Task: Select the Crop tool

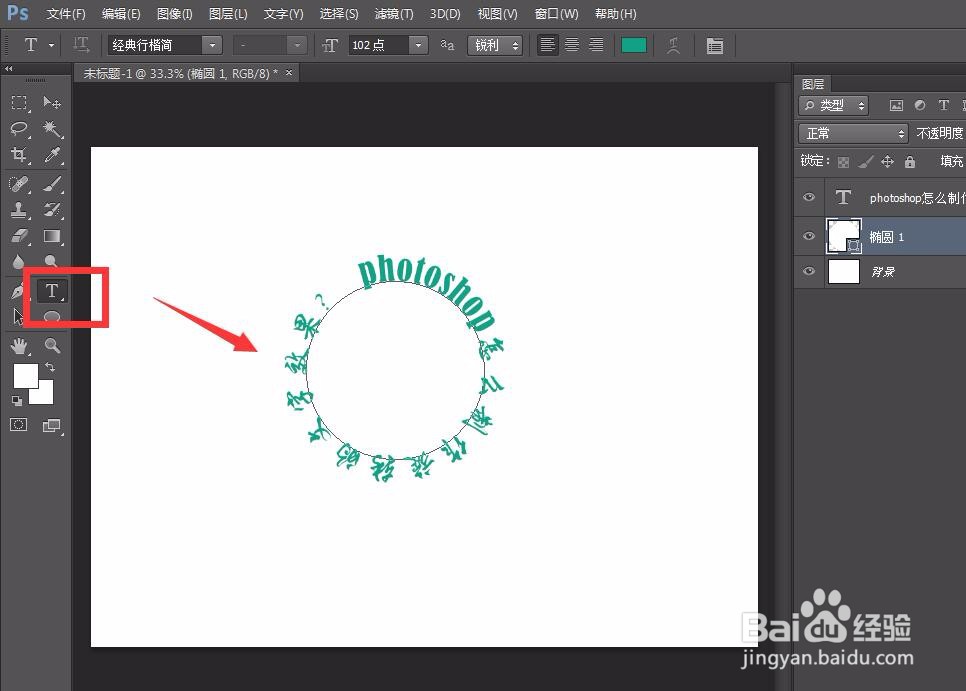Action: pyautogui.click(x=19, y=154)
